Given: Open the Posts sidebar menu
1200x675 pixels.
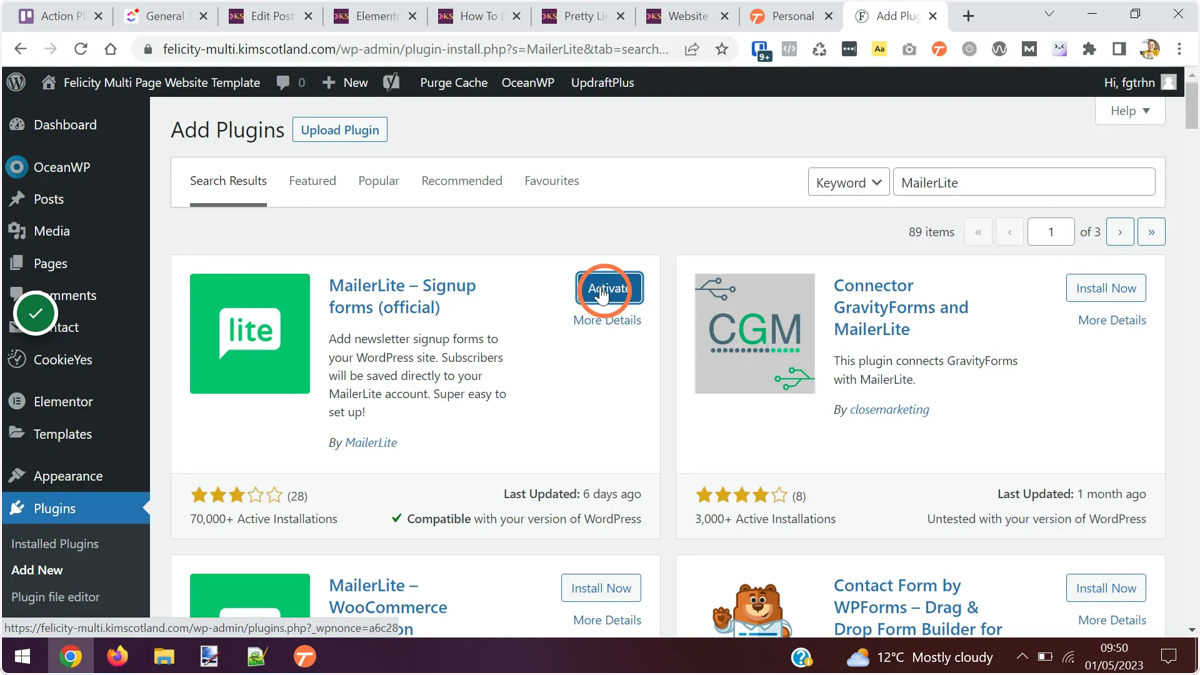Looking at the screenshot, I should pos(75,199).
